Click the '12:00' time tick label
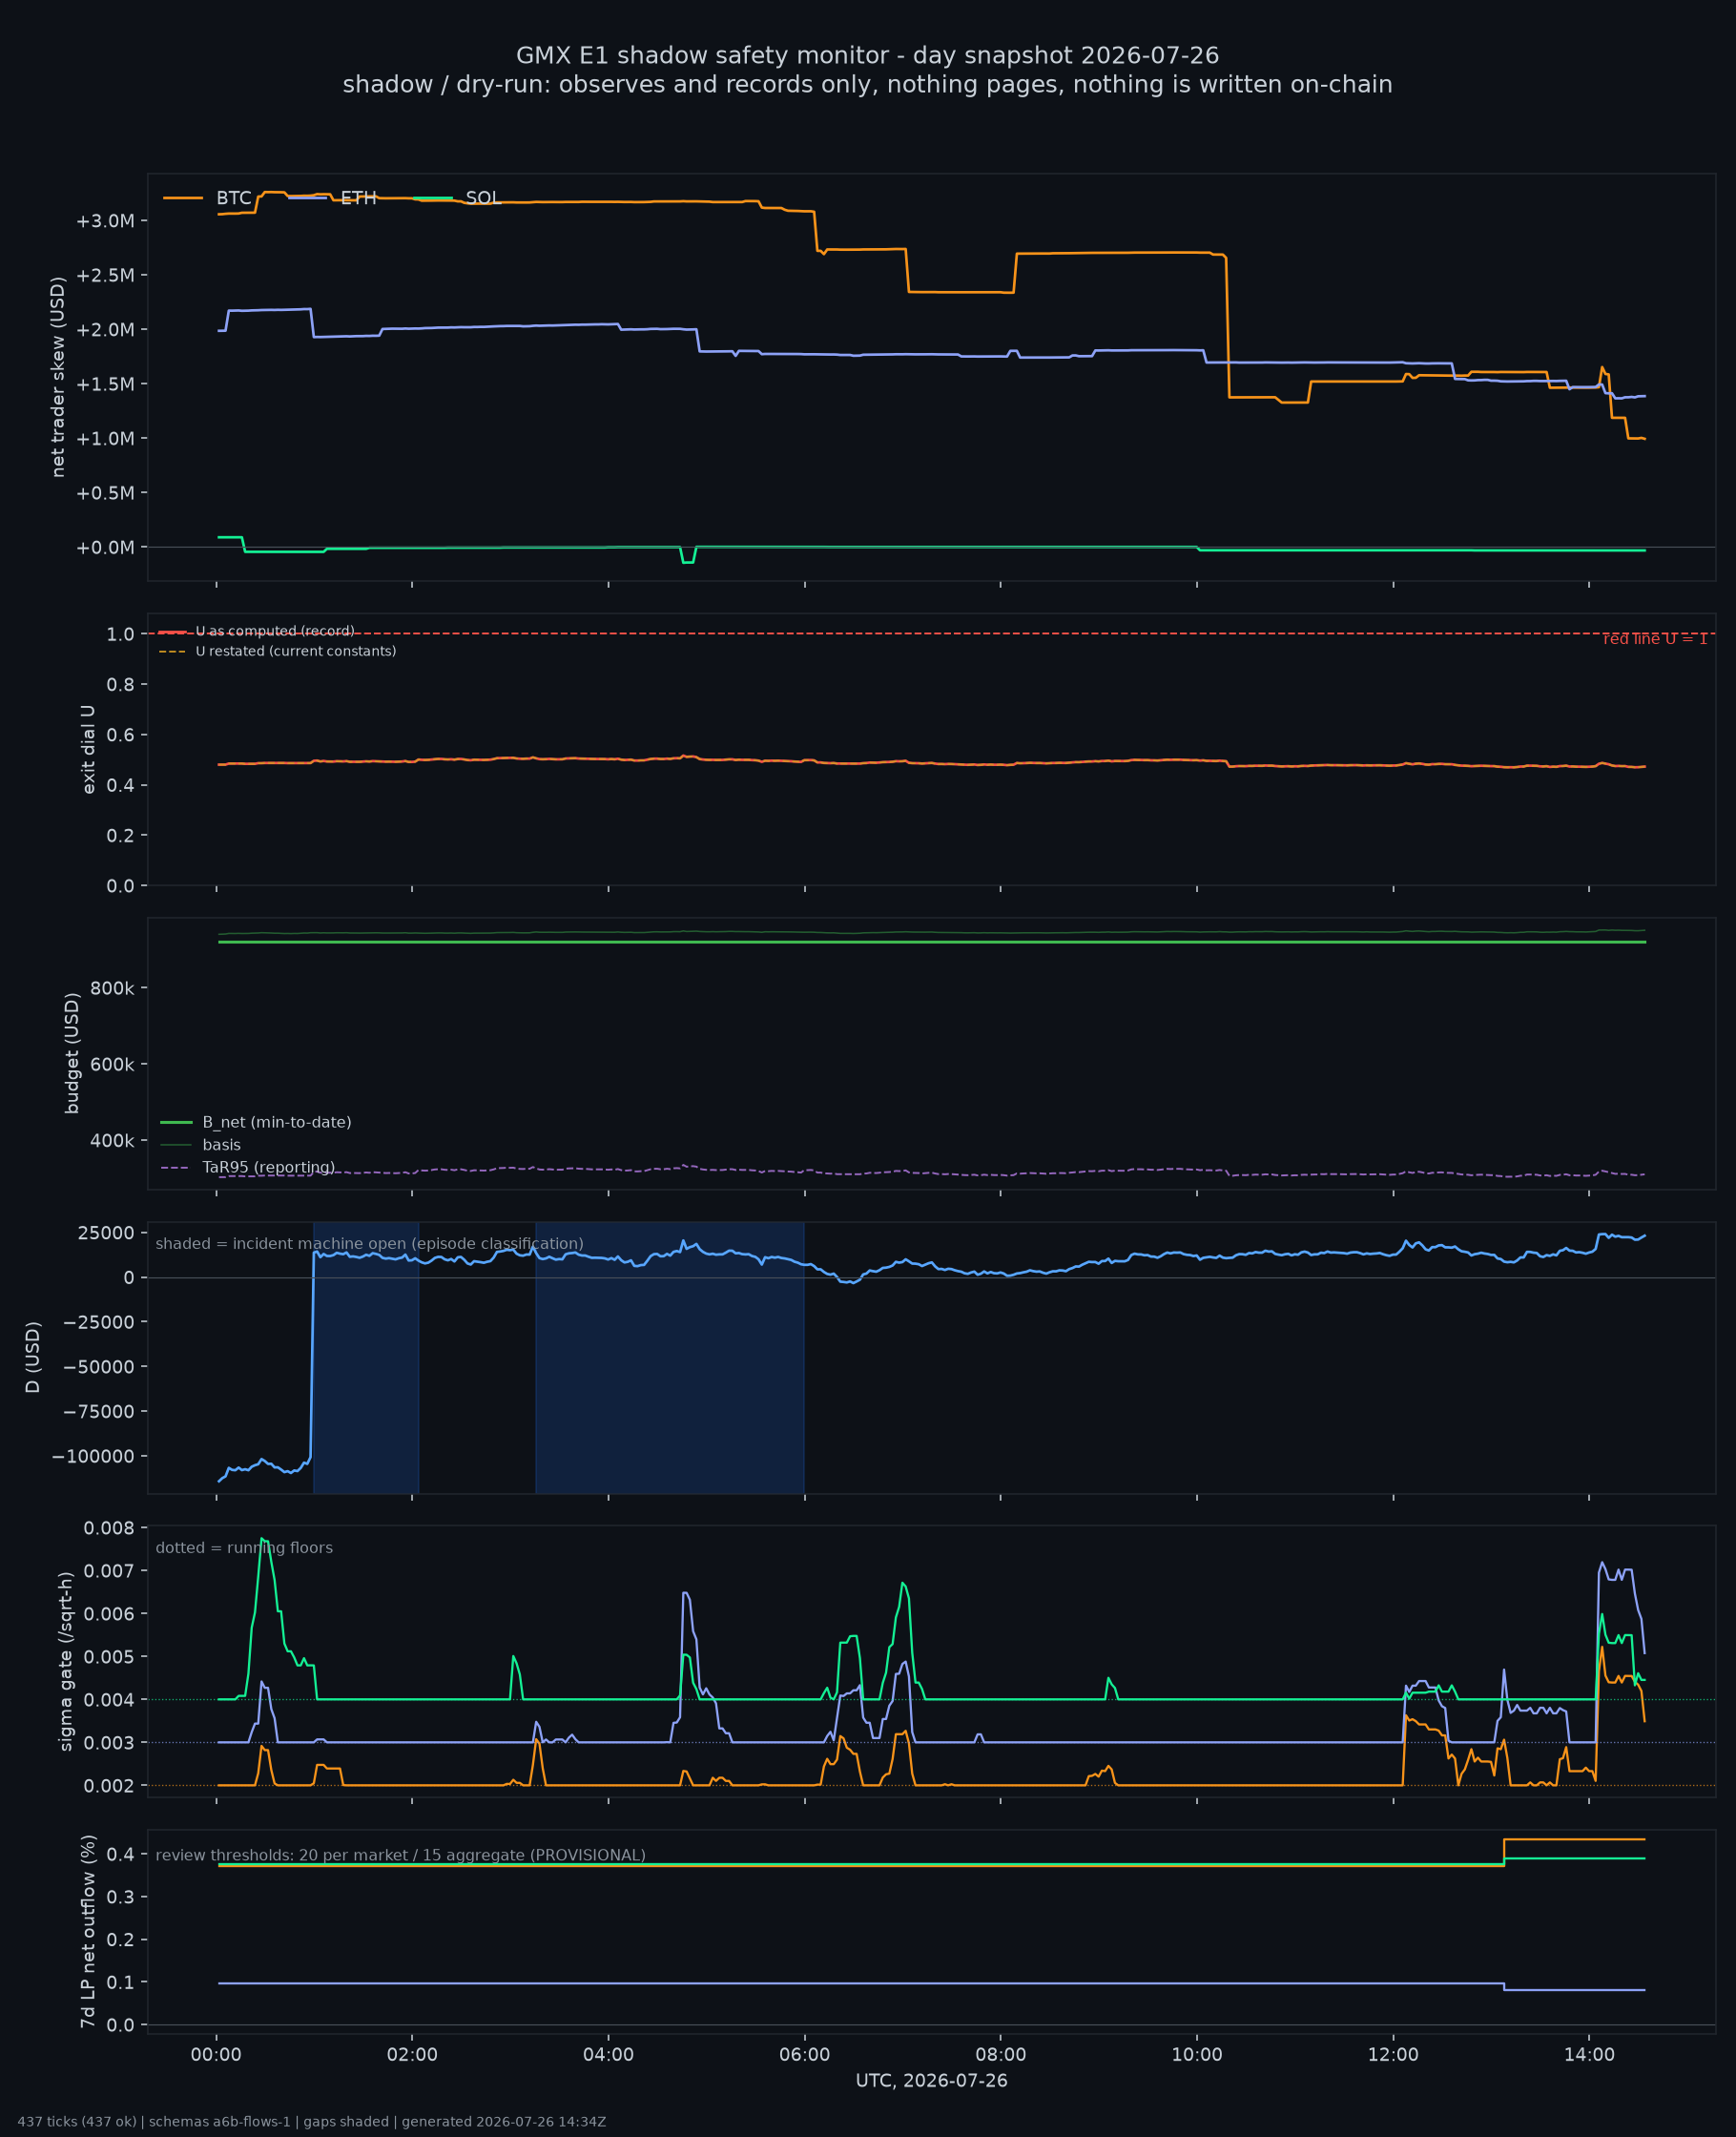The image size is (1736, 2137). pyautogui.click(x=1393, y=2055)
